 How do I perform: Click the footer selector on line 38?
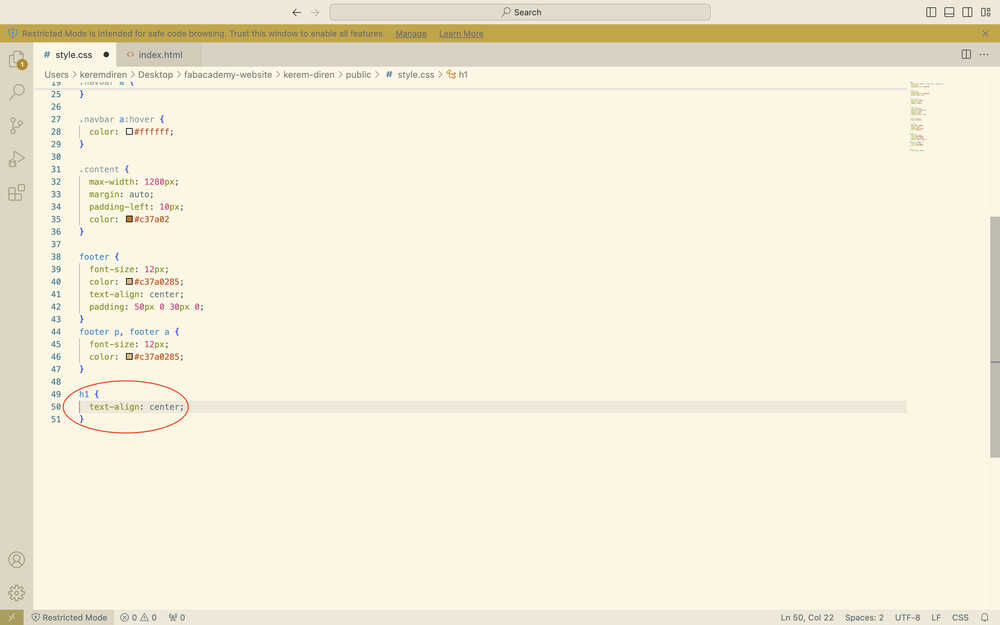pyautogui.click(x=94, y=257)
